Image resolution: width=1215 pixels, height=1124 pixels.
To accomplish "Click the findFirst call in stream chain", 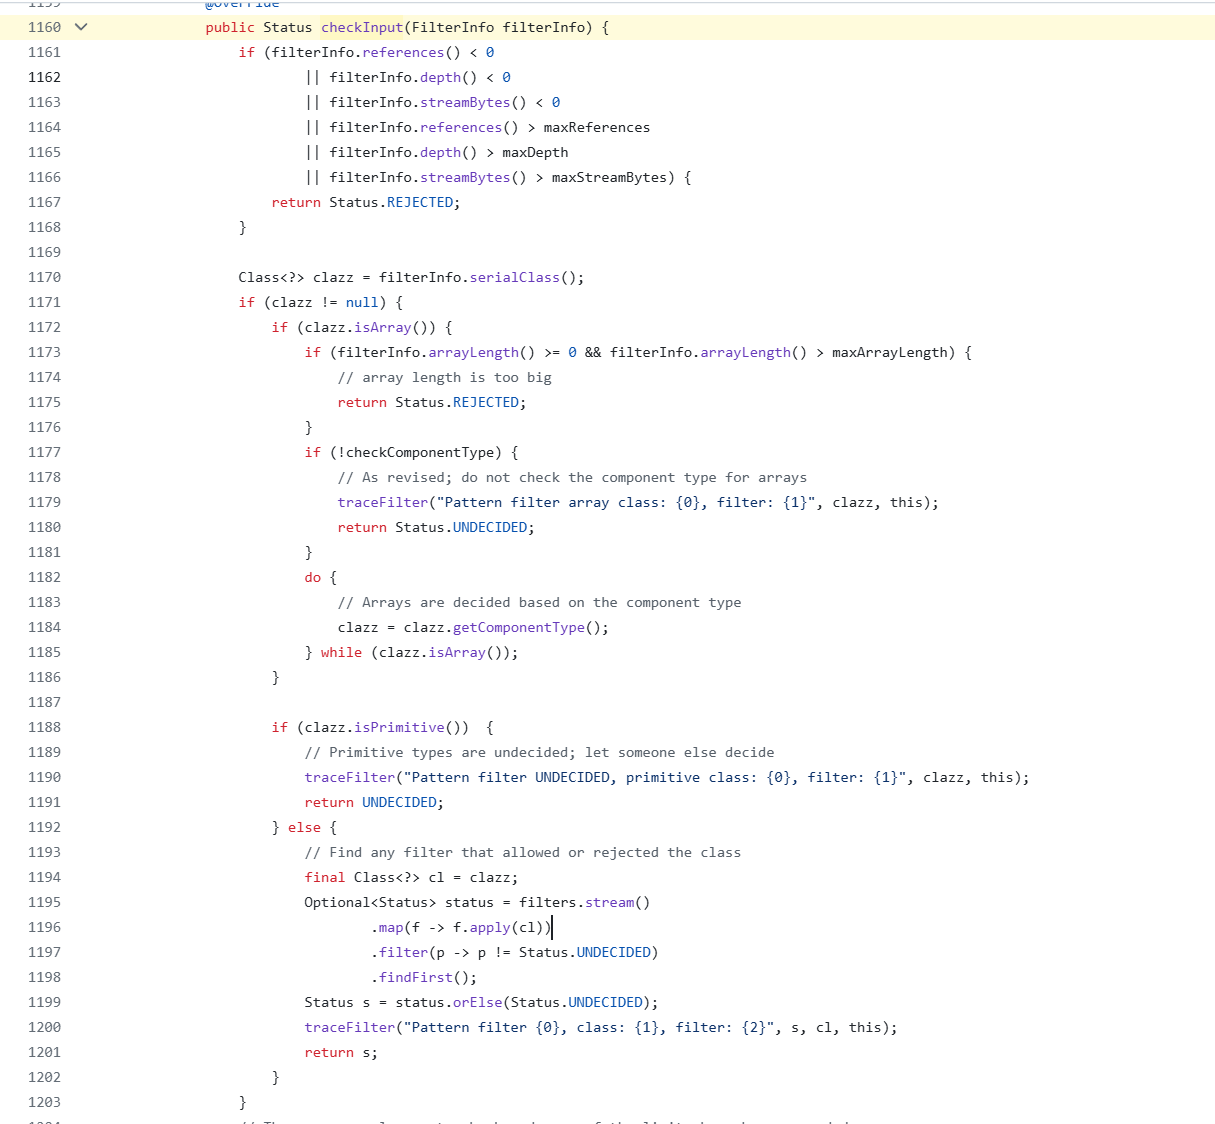I will [x=415, y=977].
